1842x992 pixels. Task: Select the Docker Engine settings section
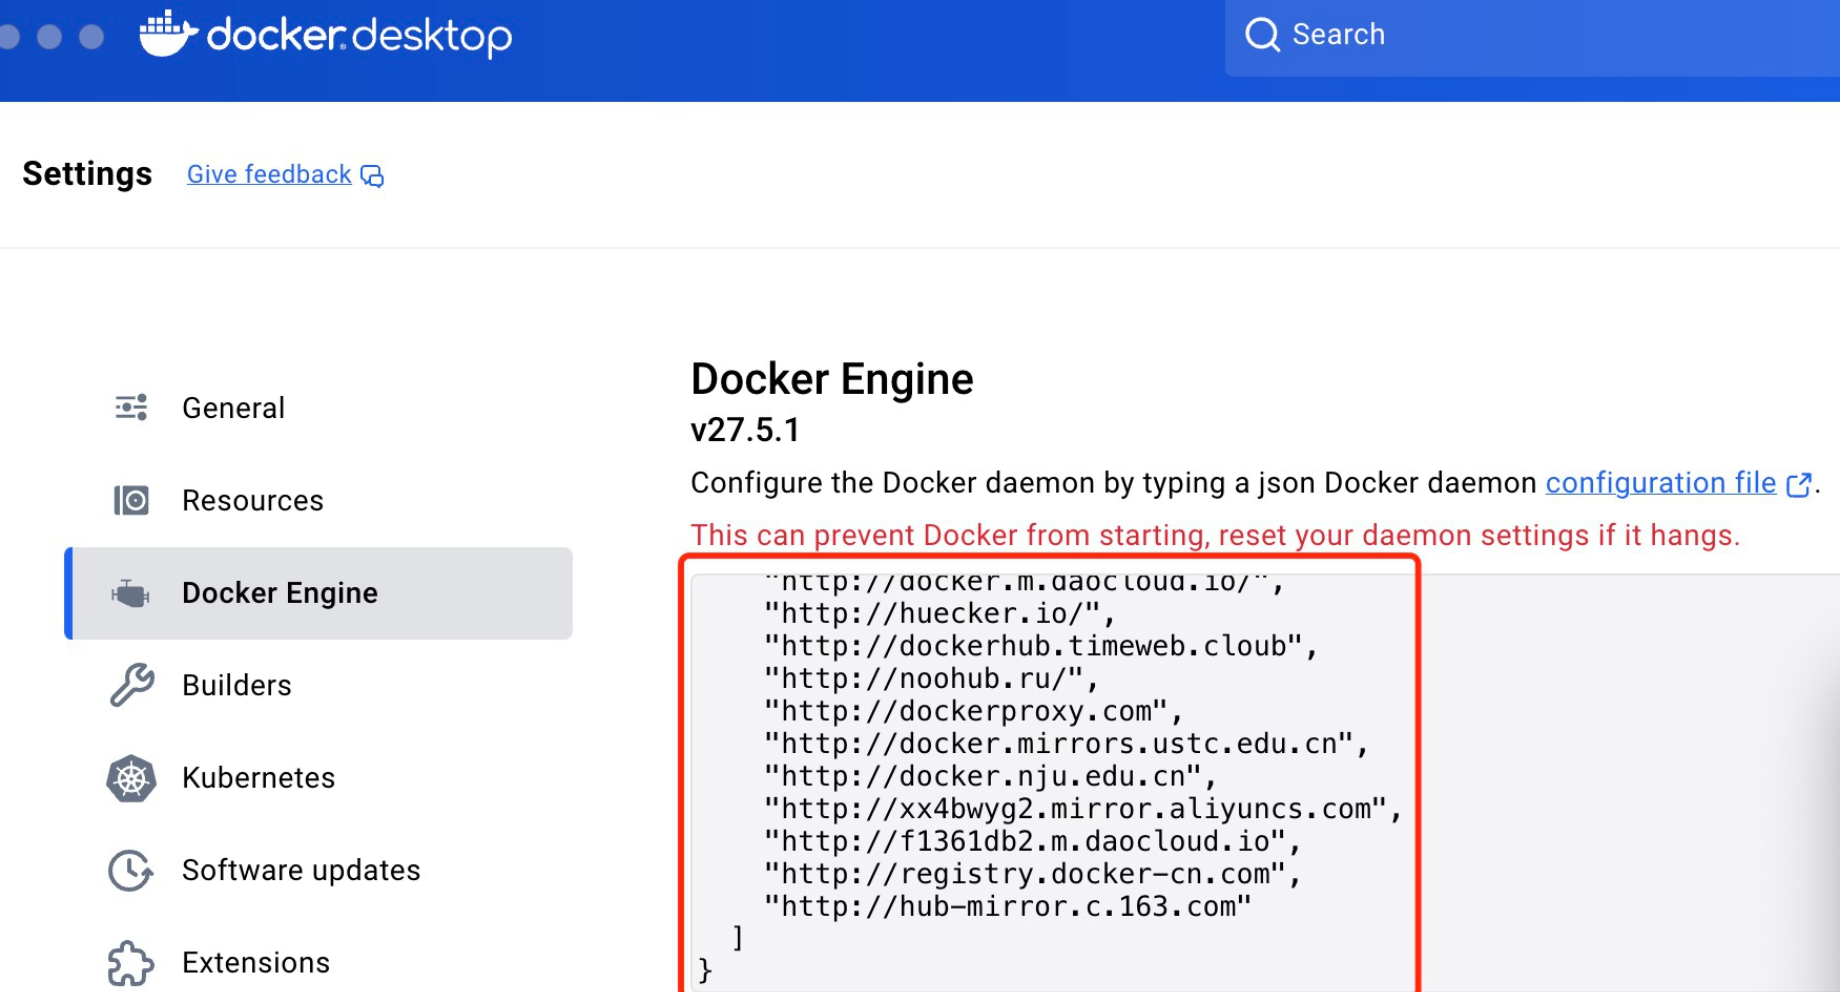tap(319, 593)
